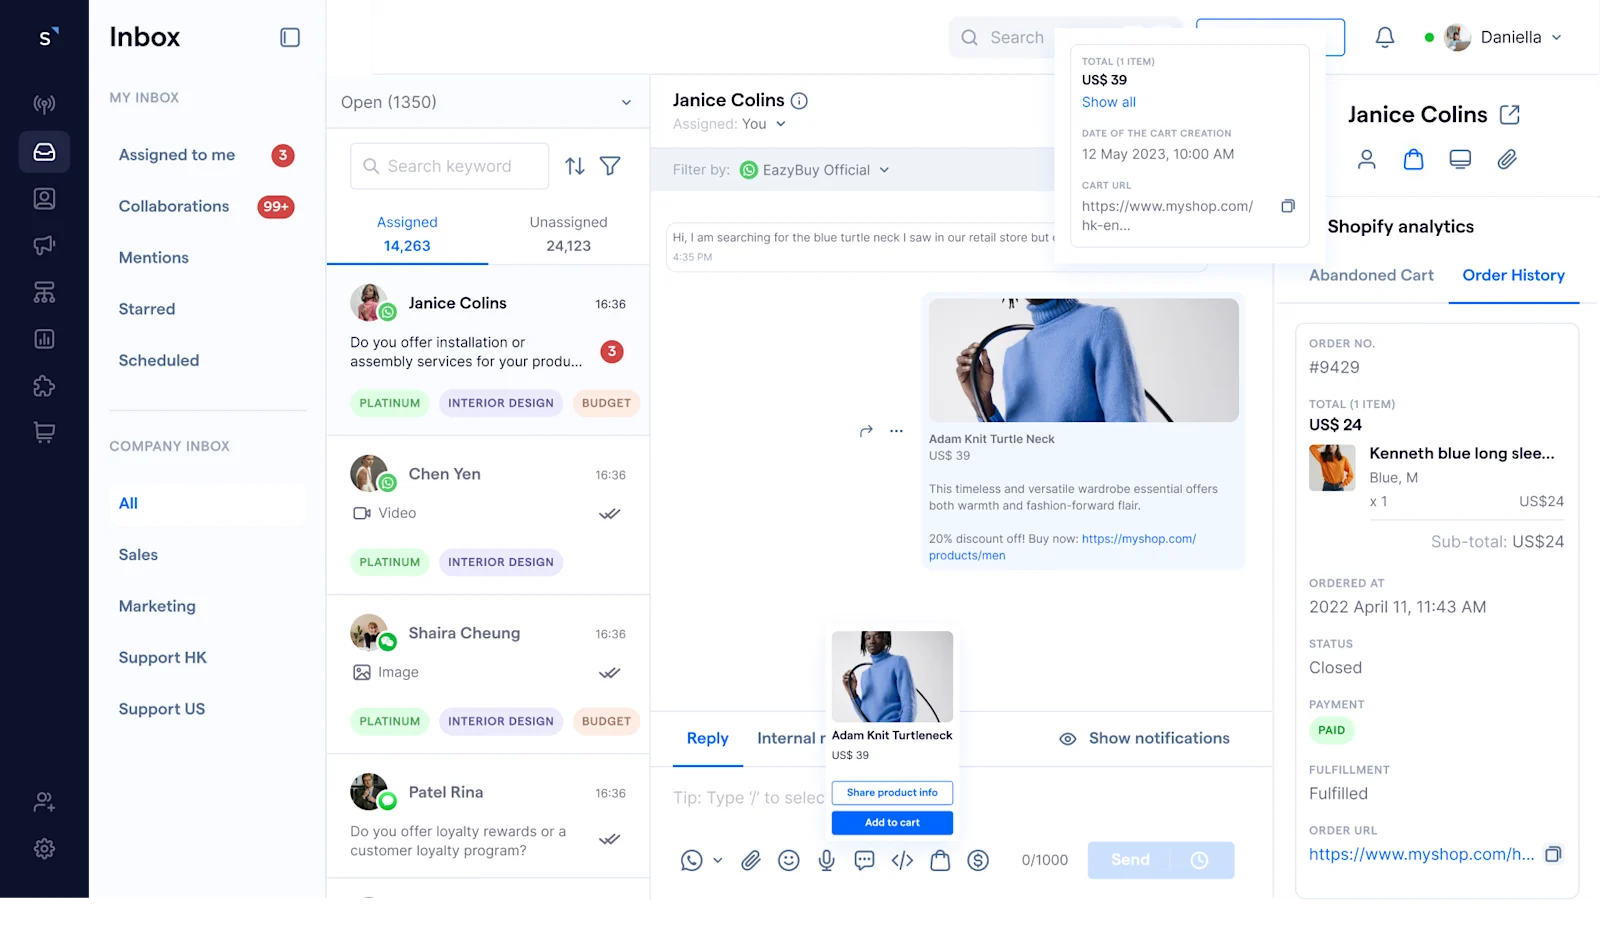Open the attachment paperclip in the reply bar
1600x936 pixels.
click(751, 860)
